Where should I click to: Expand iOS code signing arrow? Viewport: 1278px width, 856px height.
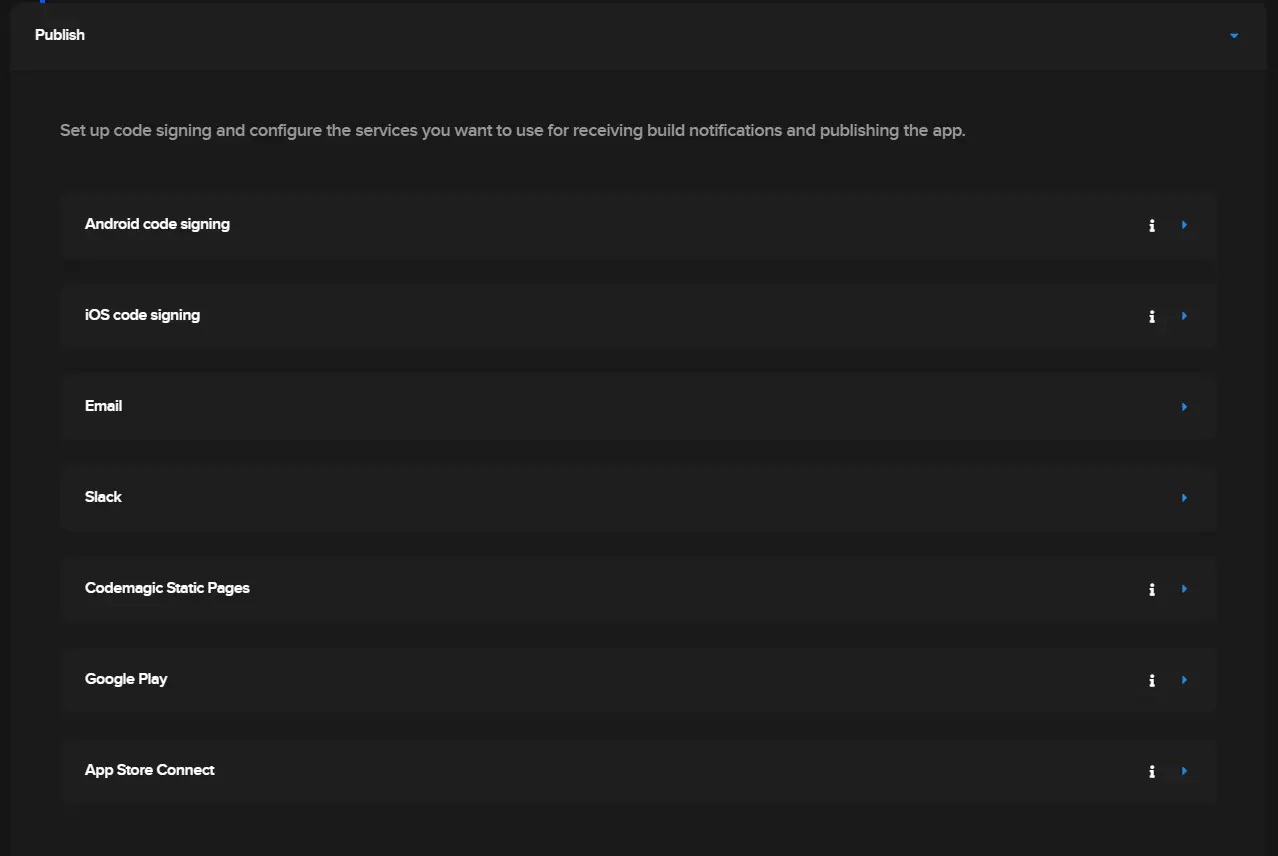(1184, 316)
